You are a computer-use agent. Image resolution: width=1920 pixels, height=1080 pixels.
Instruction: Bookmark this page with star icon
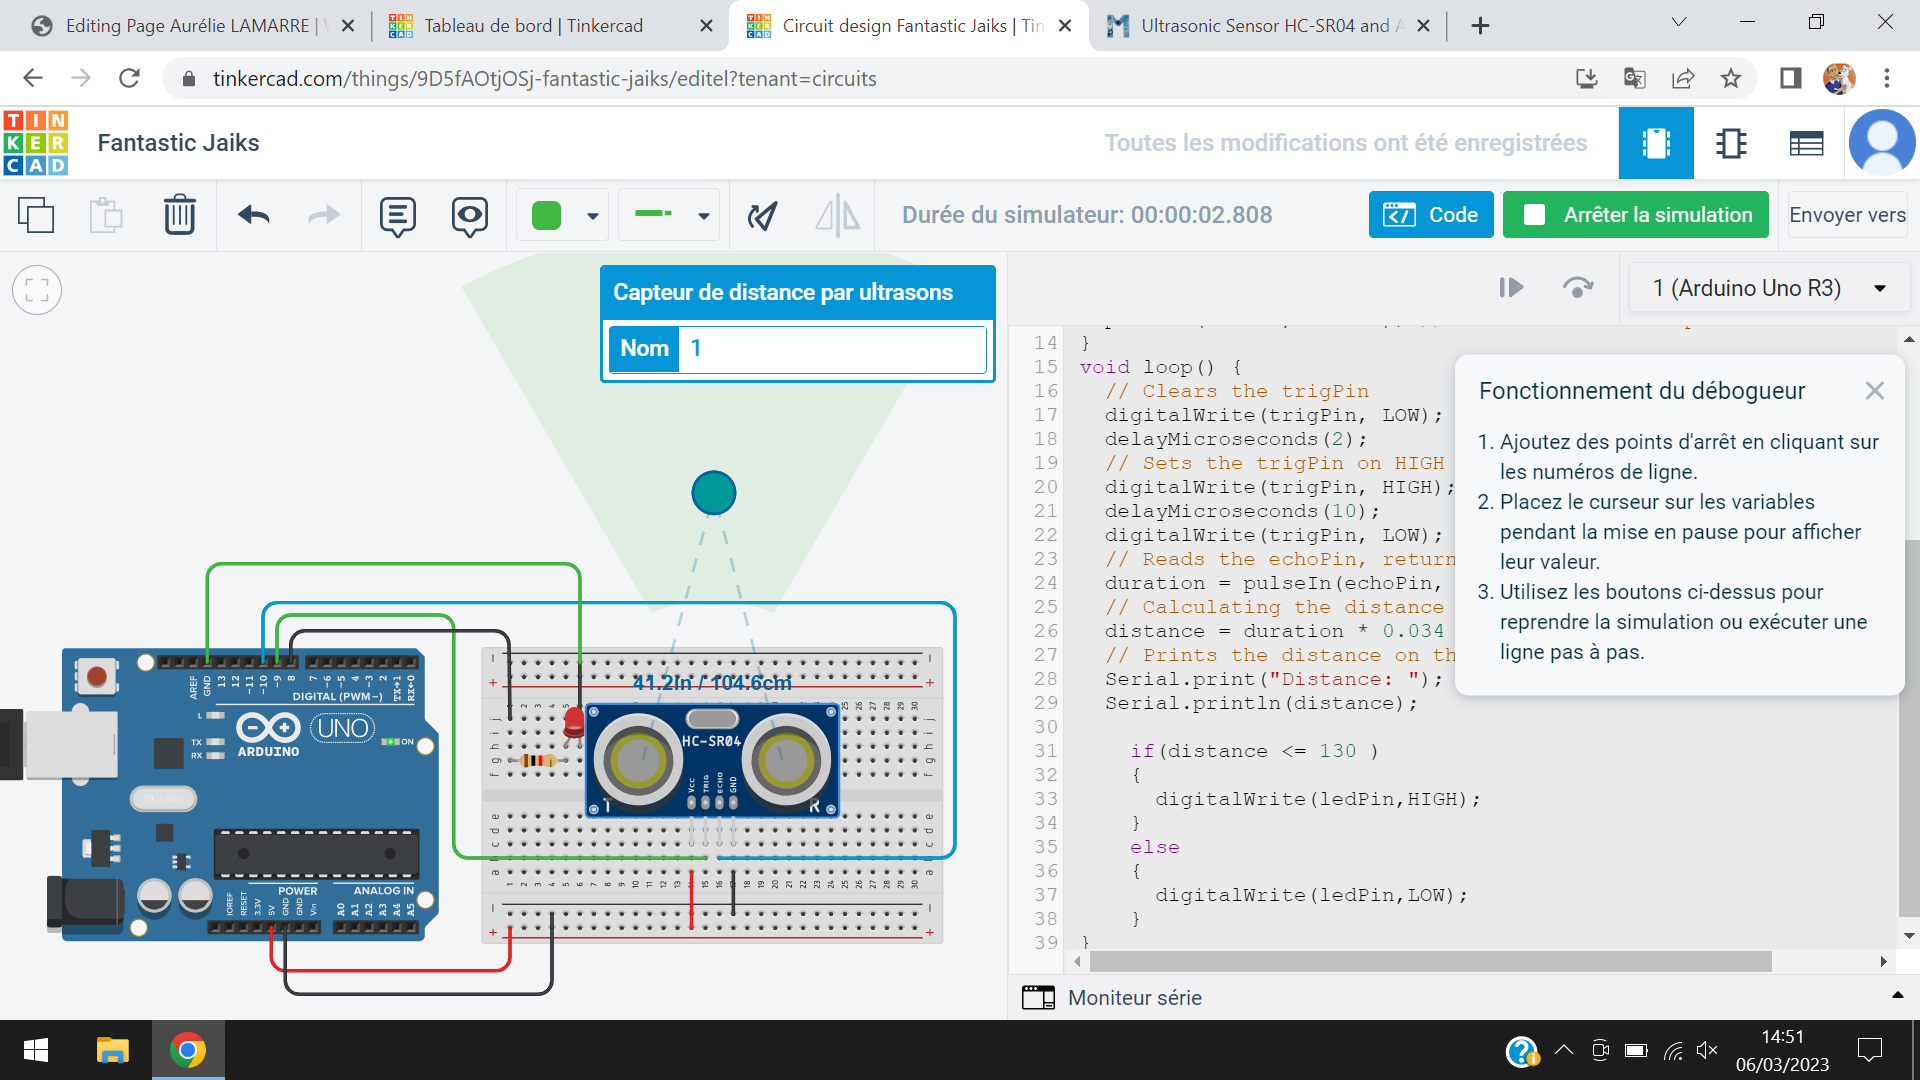[x=1731, y=78]
